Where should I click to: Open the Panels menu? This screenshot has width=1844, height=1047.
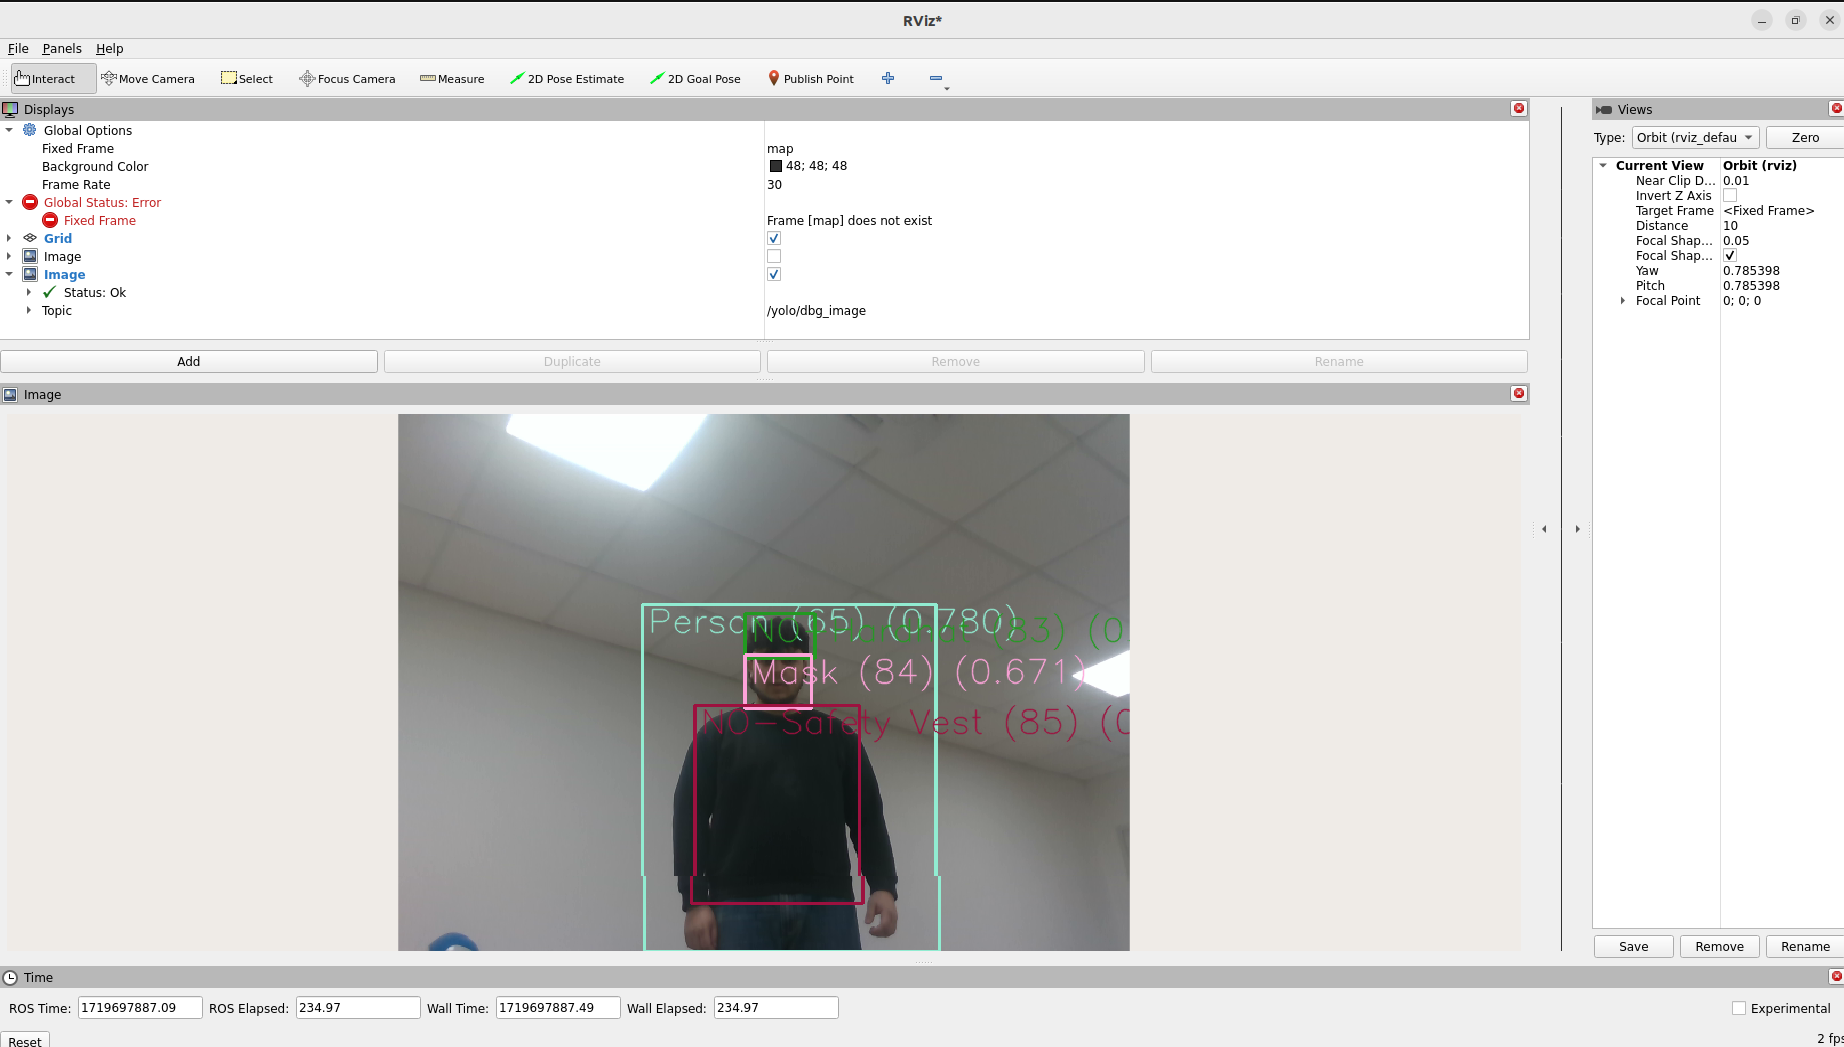pos(62,48)
